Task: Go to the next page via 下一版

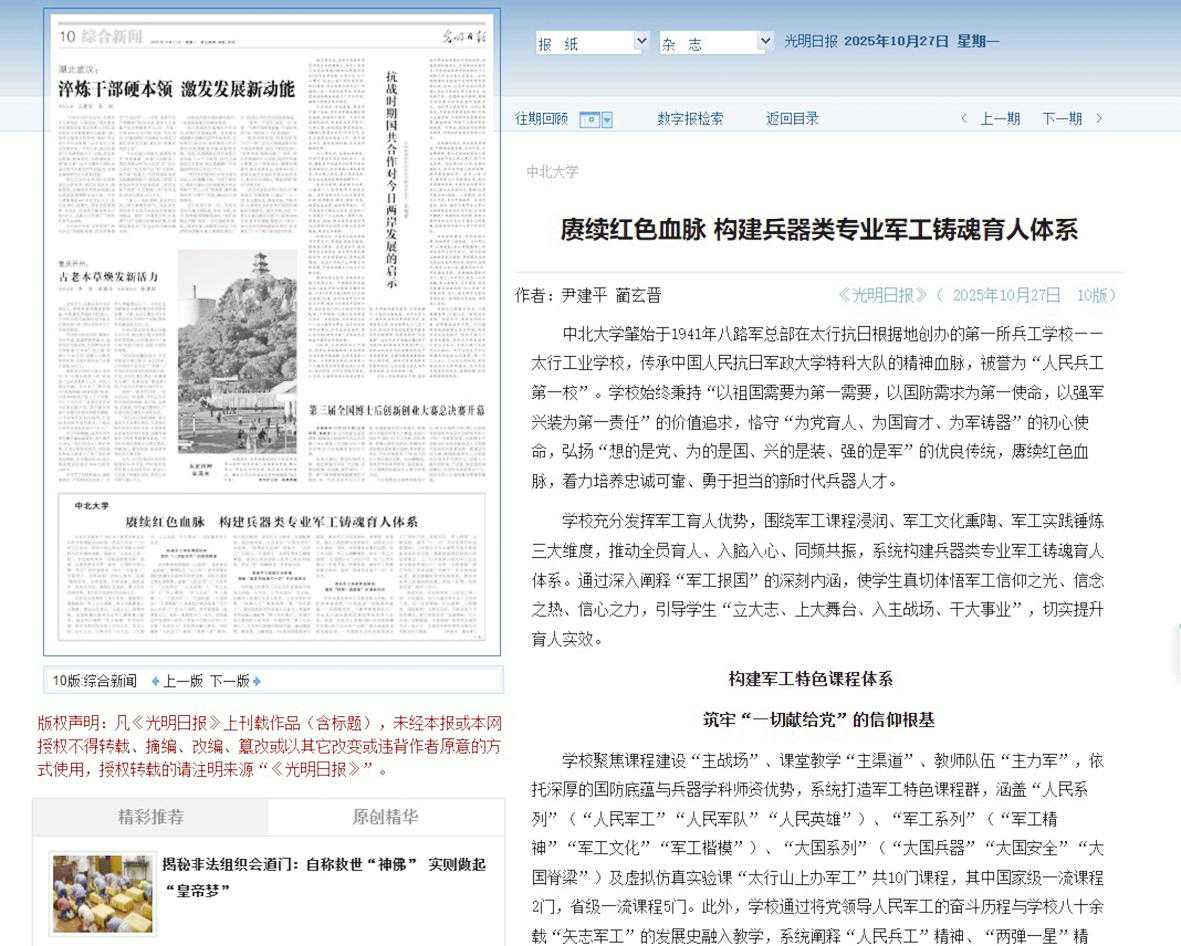Action: pos(229,681)
